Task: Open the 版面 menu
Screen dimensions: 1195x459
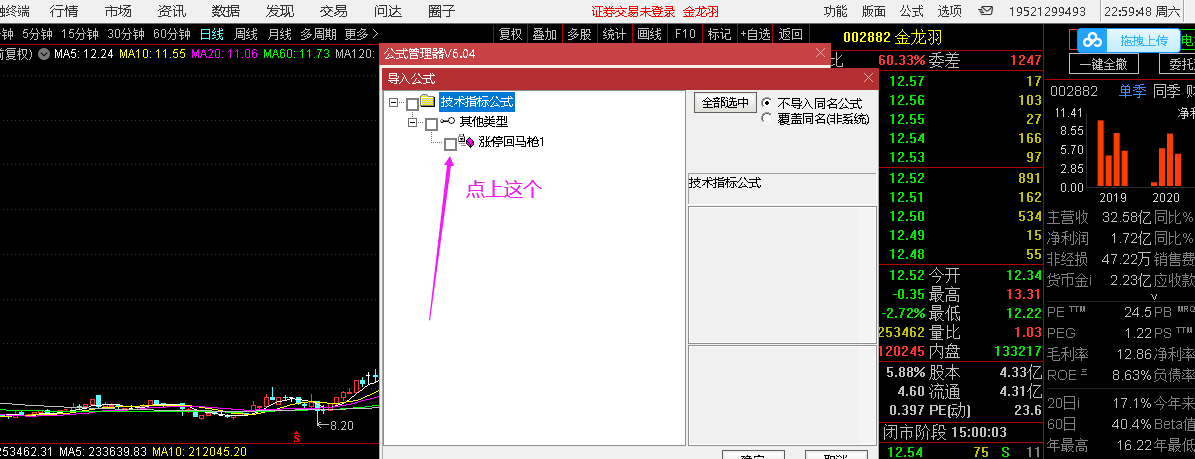Action: click(873, 11)
